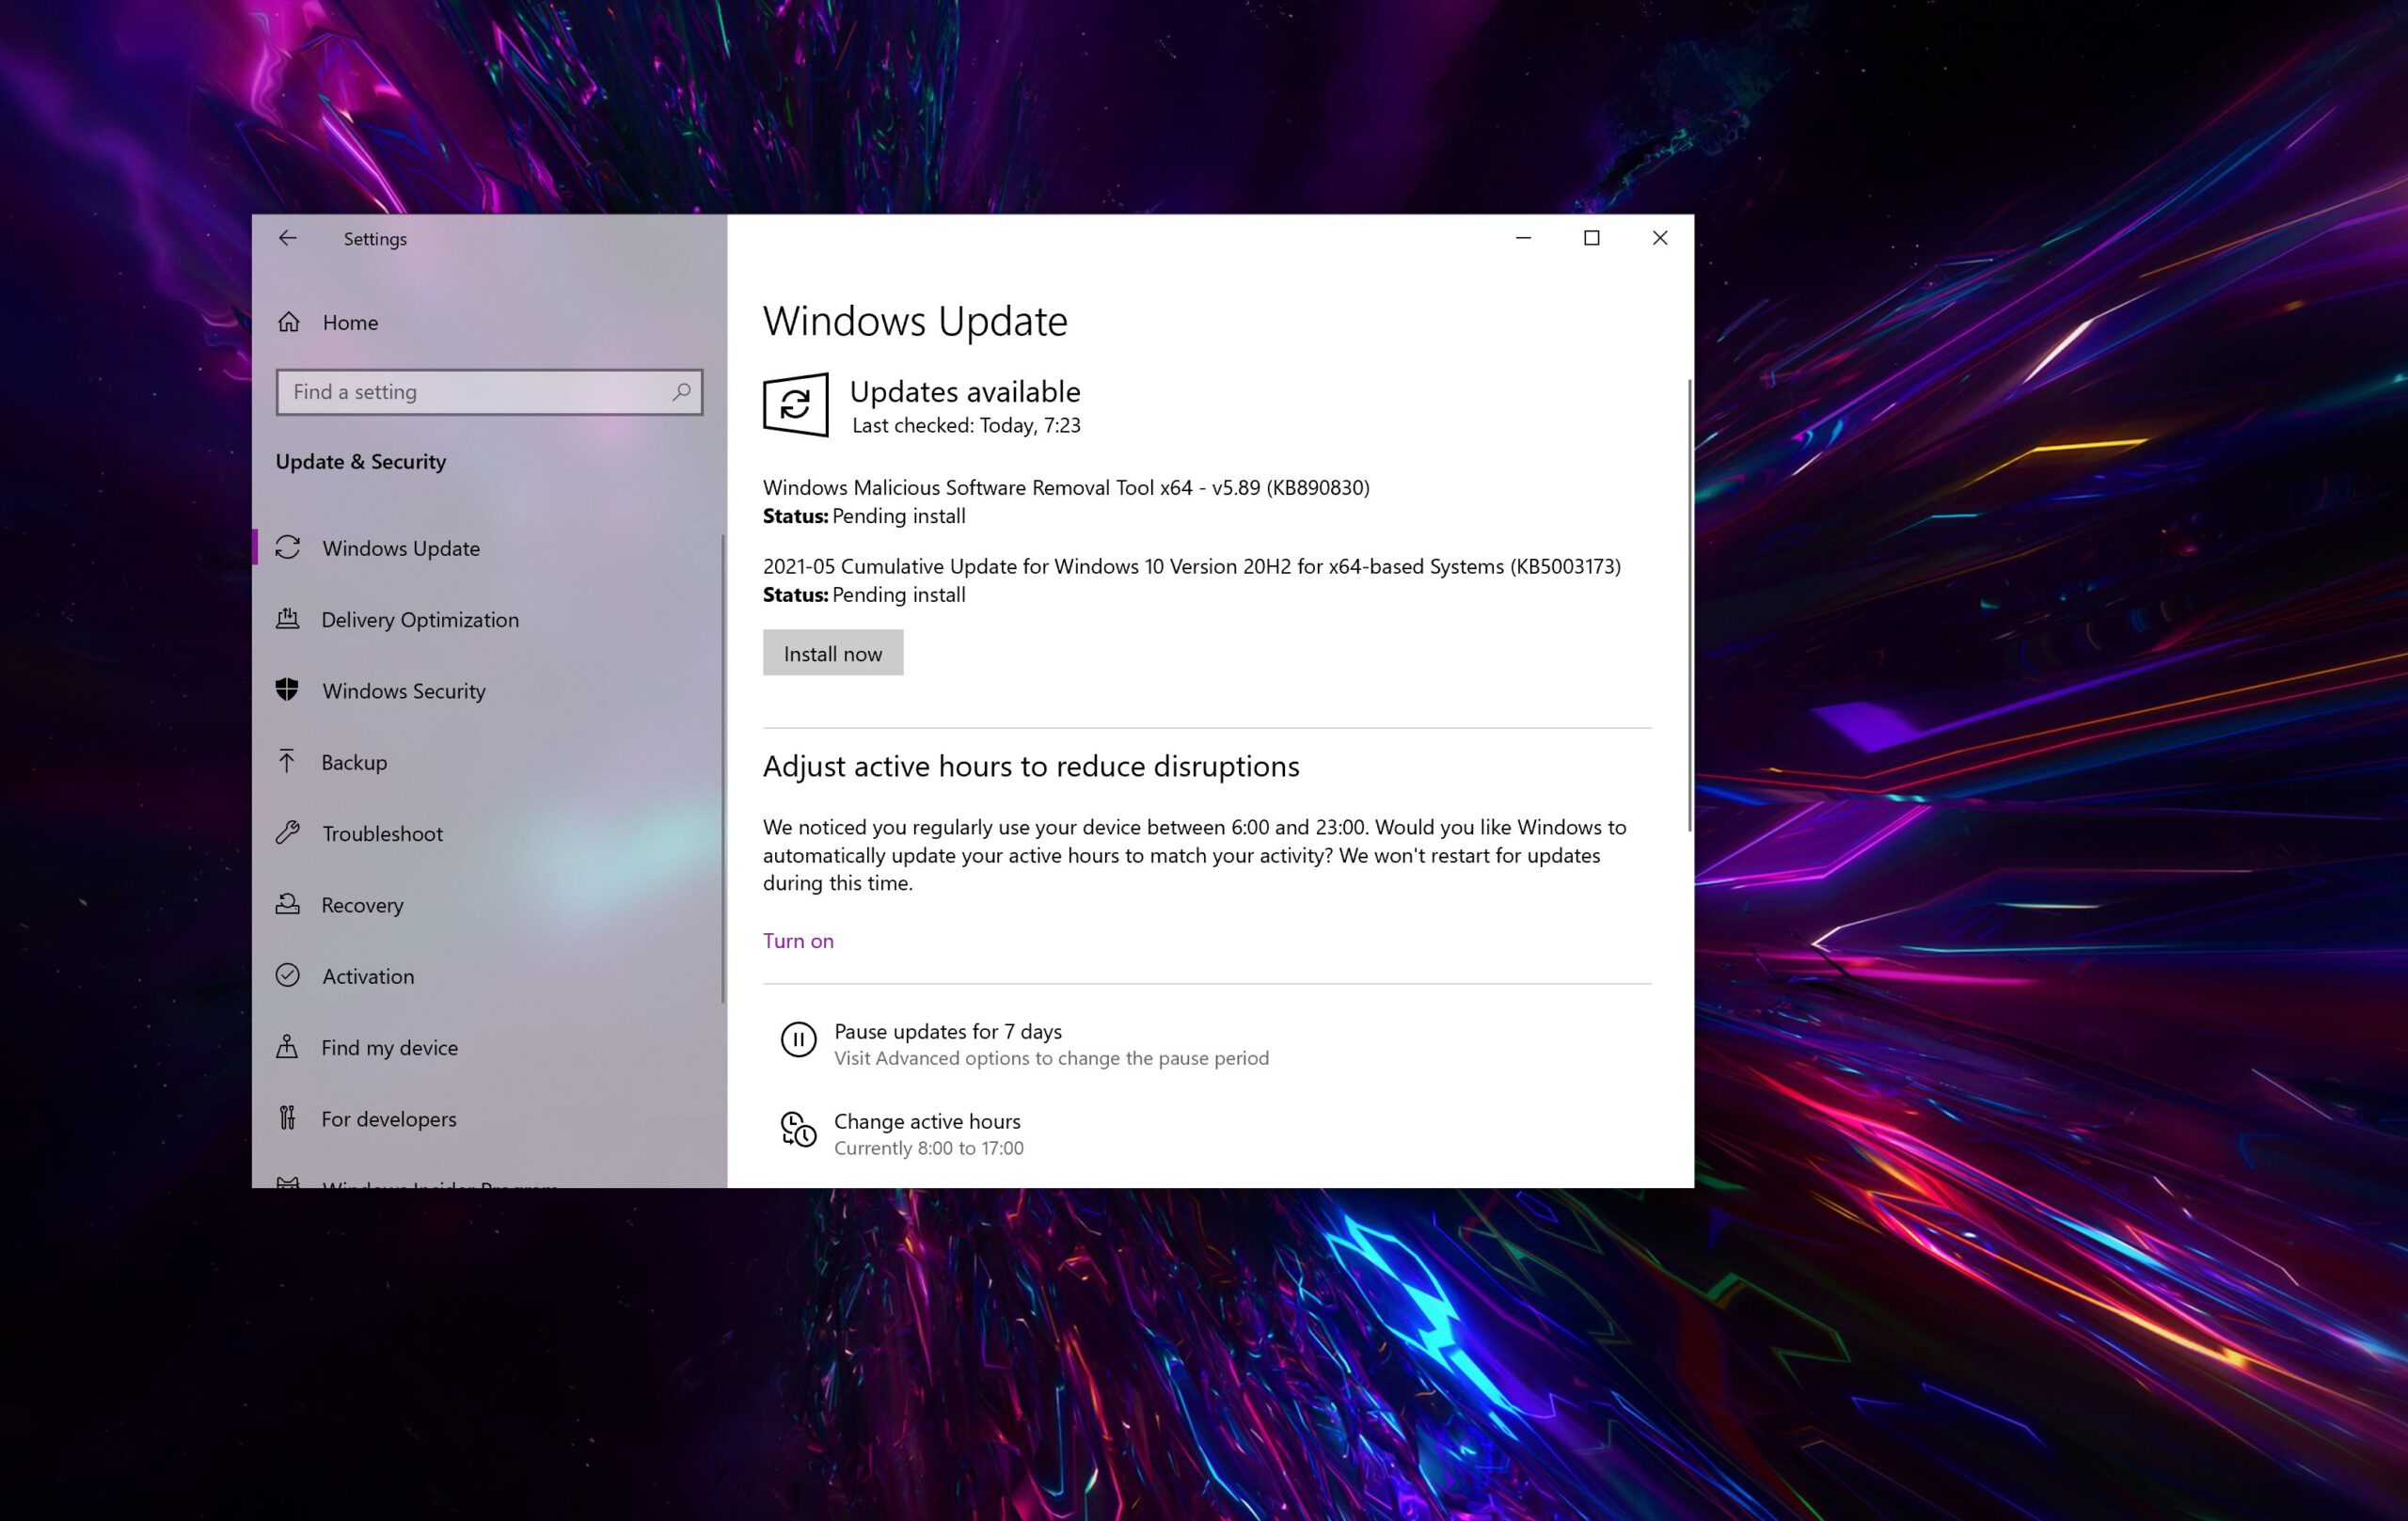Image resolution: width=2408 pixels, height=1521 pixels.
Task: Click the Windows Update page title
Action: pos(915,321)
